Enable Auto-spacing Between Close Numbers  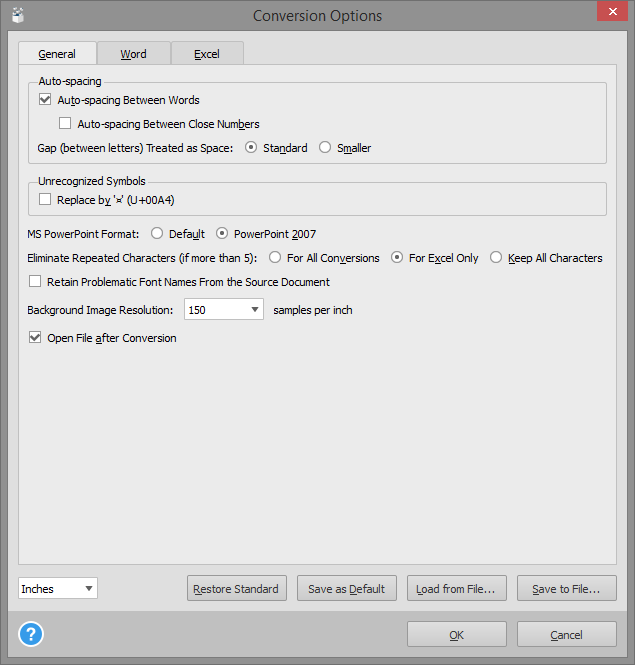(65, 123)
